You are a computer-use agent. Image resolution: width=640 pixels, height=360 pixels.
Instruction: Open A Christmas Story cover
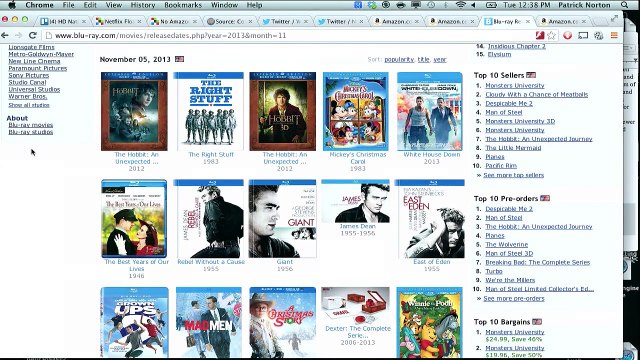282,322
